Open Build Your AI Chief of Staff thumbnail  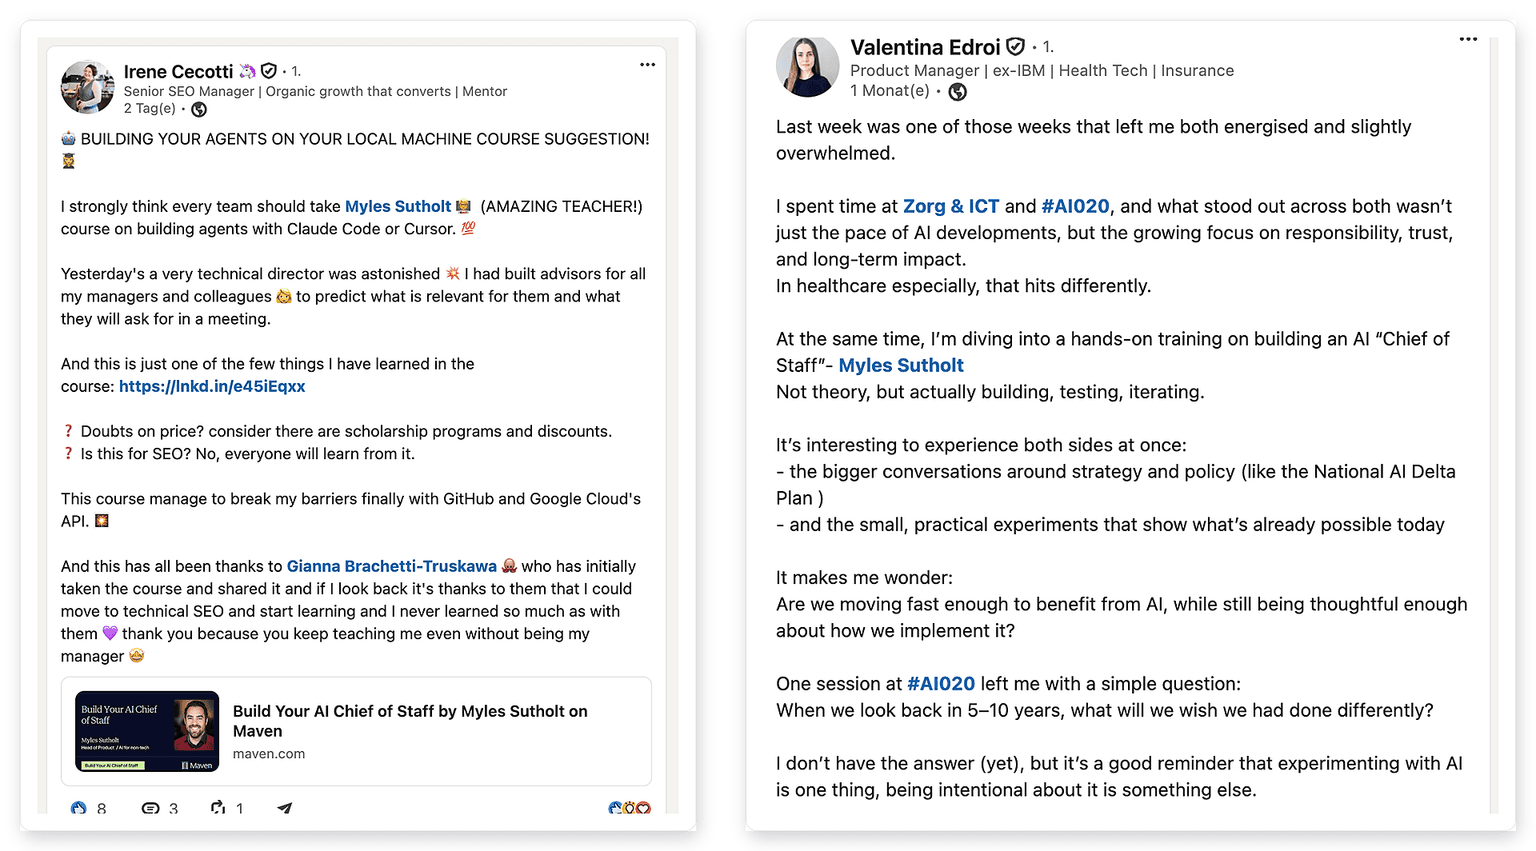147,732
